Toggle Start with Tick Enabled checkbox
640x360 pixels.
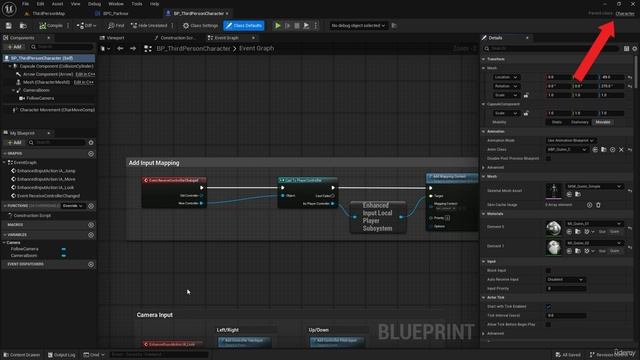[548, 307]
